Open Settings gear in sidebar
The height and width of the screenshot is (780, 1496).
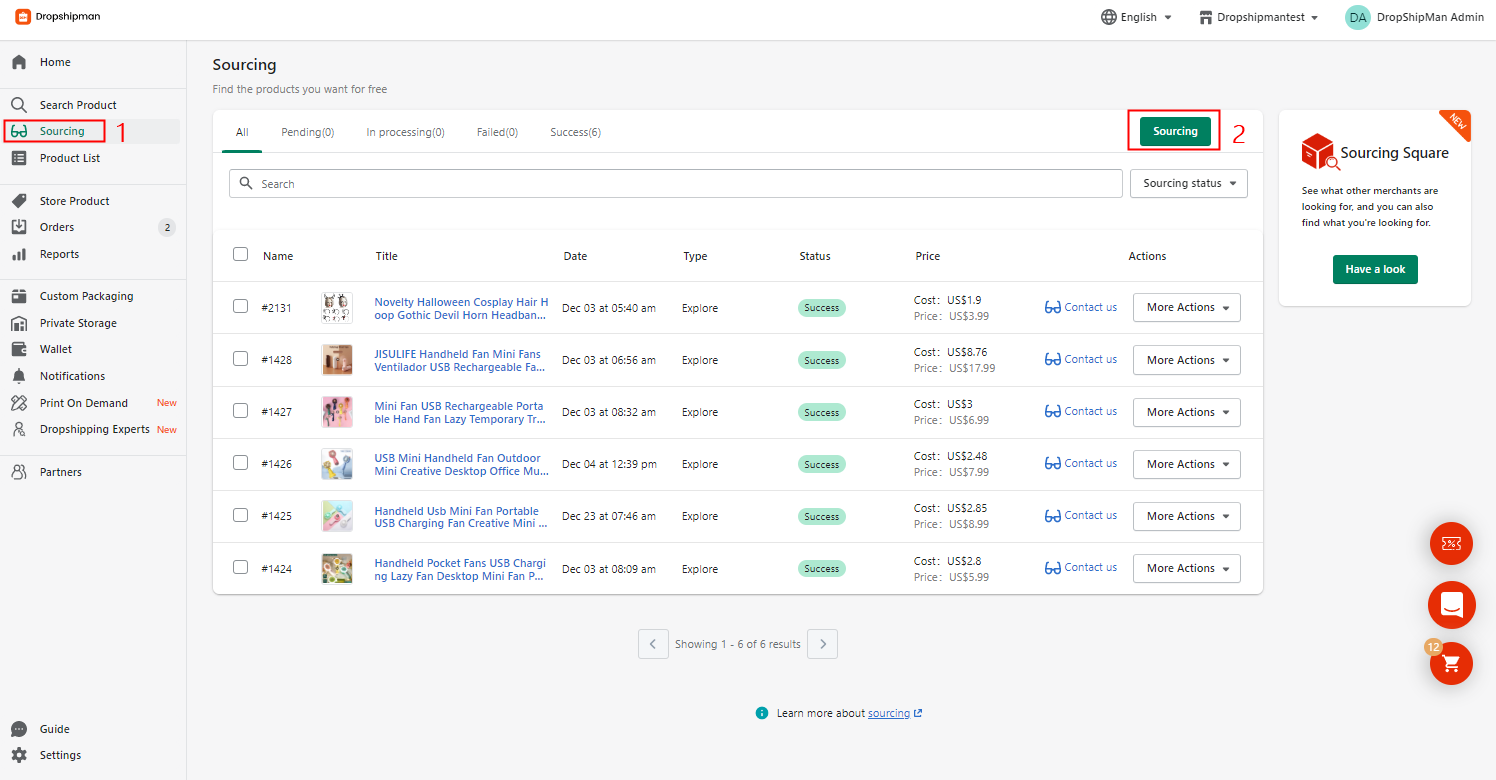(59, 755)
